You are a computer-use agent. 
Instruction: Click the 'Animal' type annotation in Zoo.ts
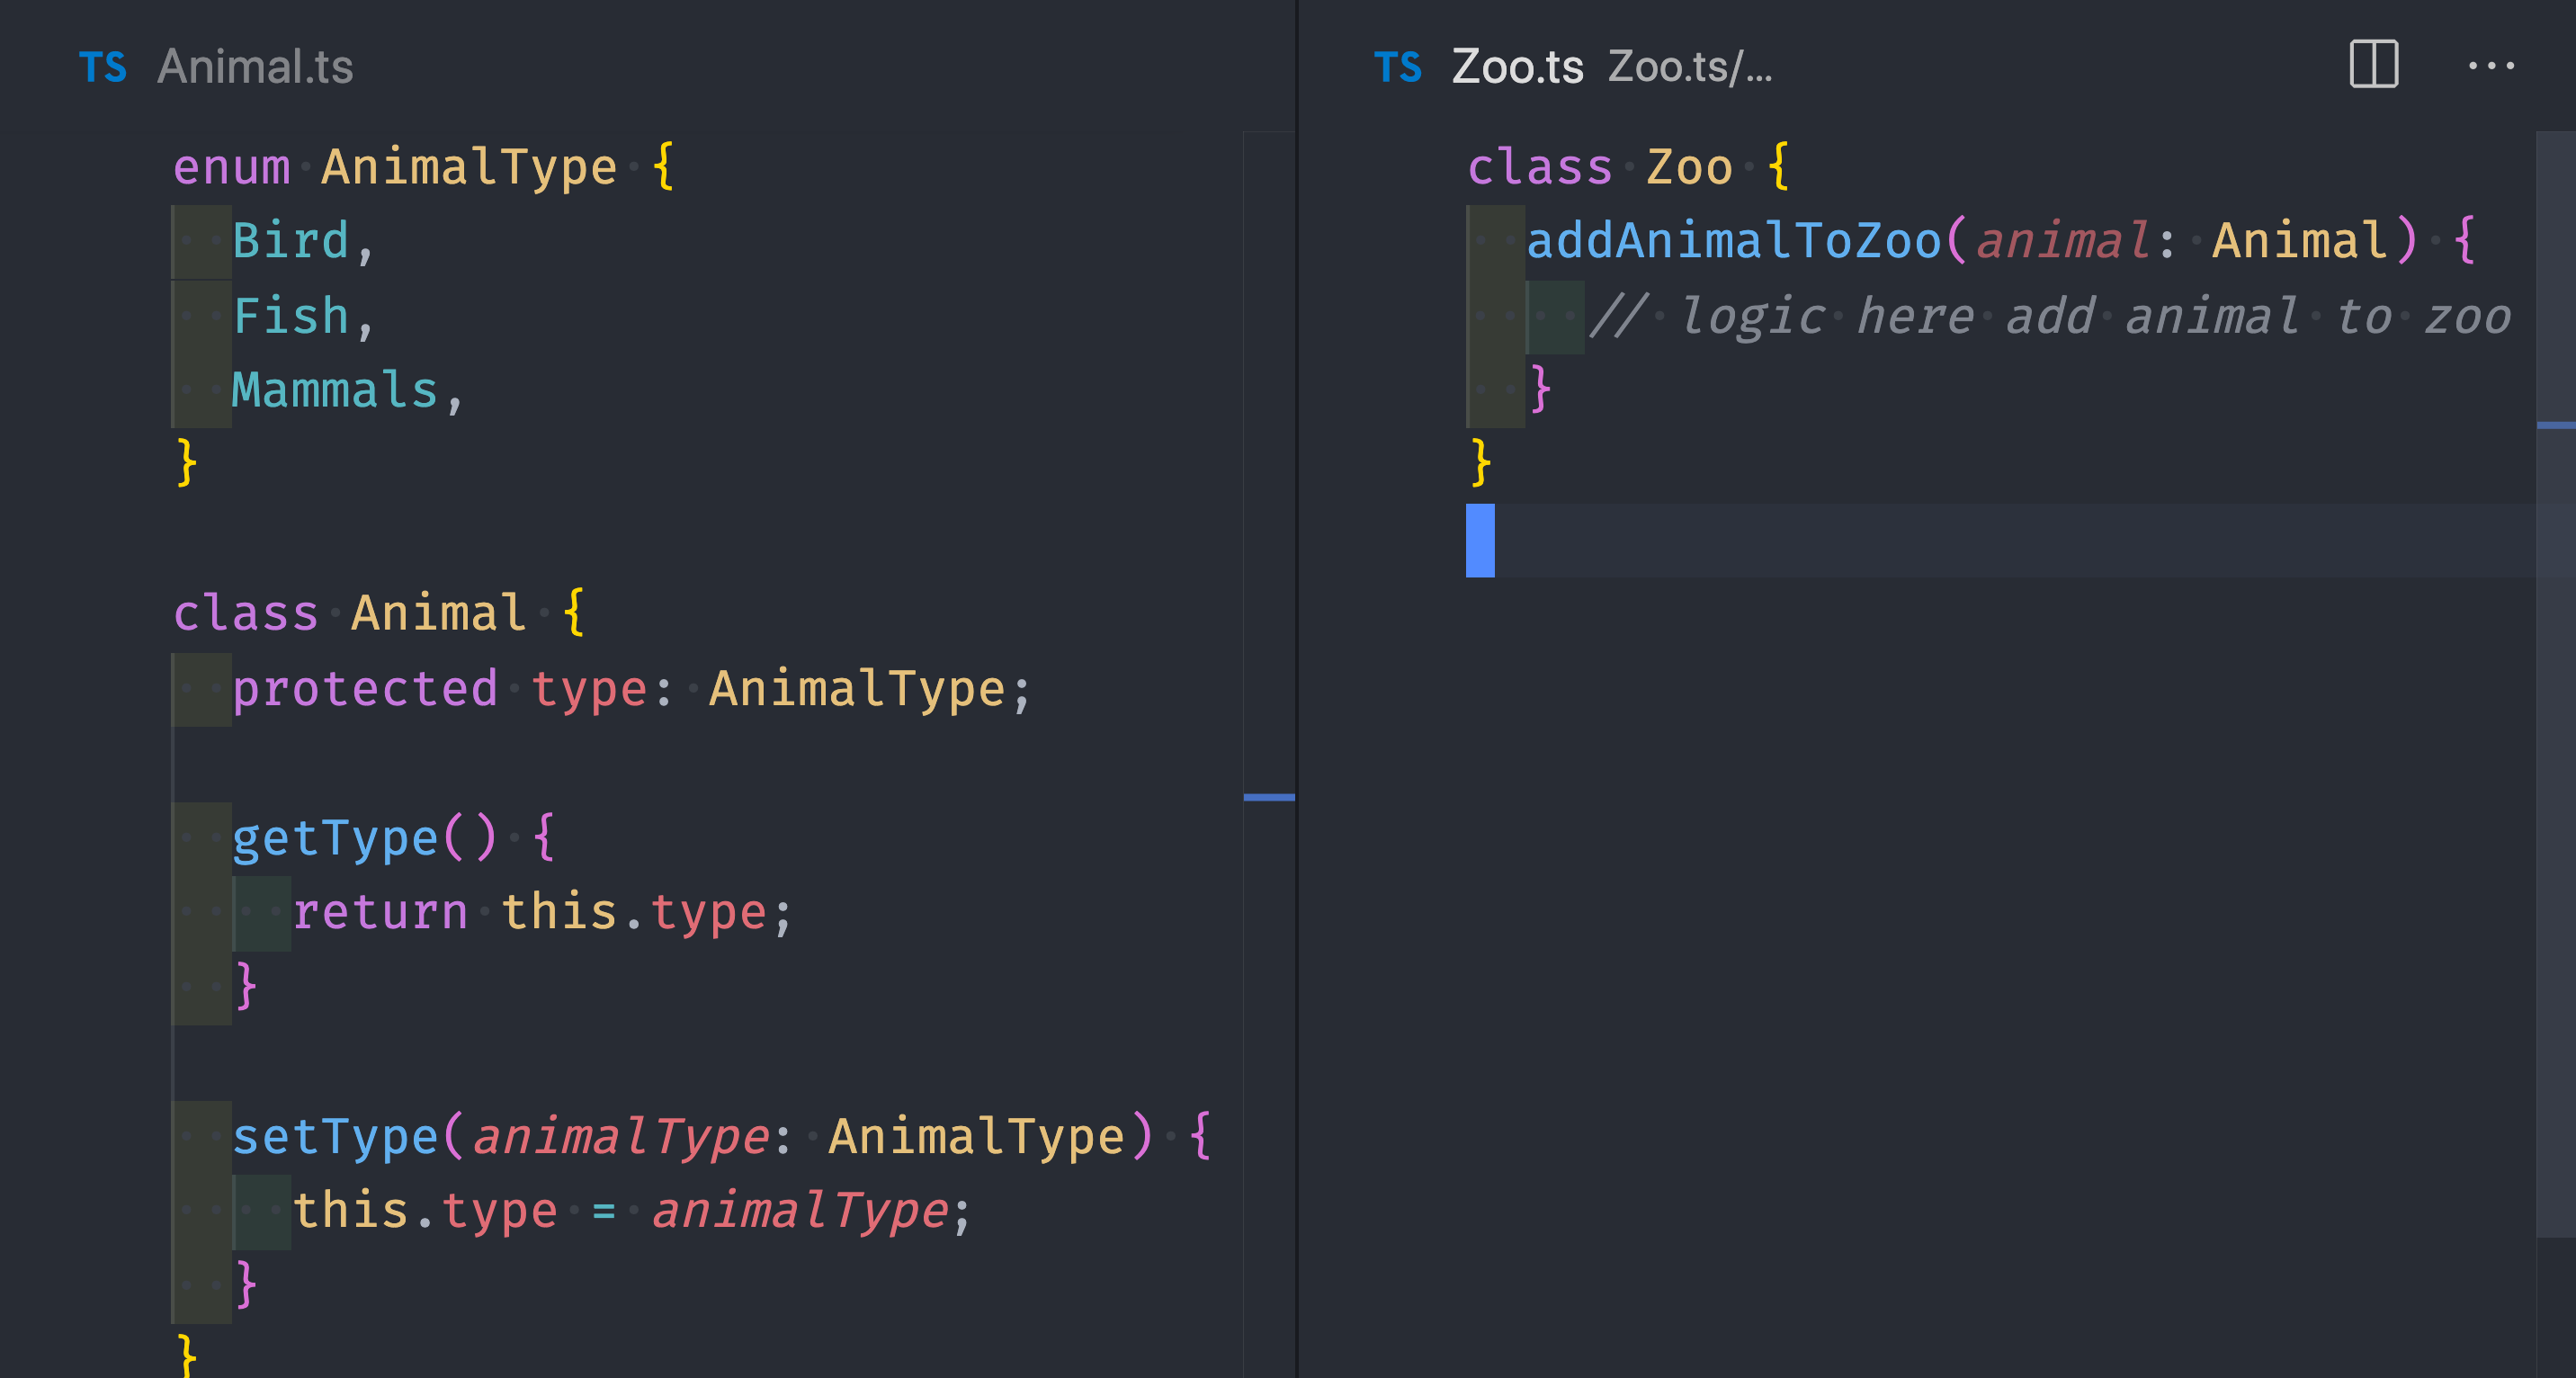[2300, 241]
